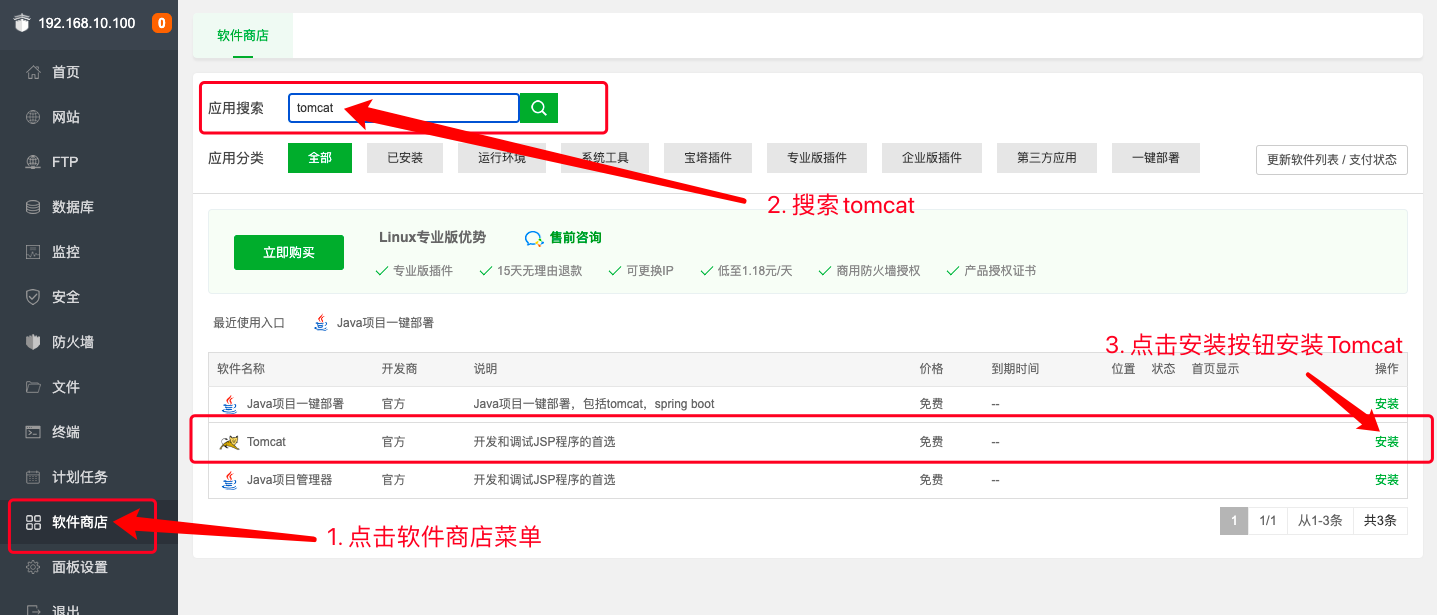Click the Java项目管理器 software name

pos(289,480)
